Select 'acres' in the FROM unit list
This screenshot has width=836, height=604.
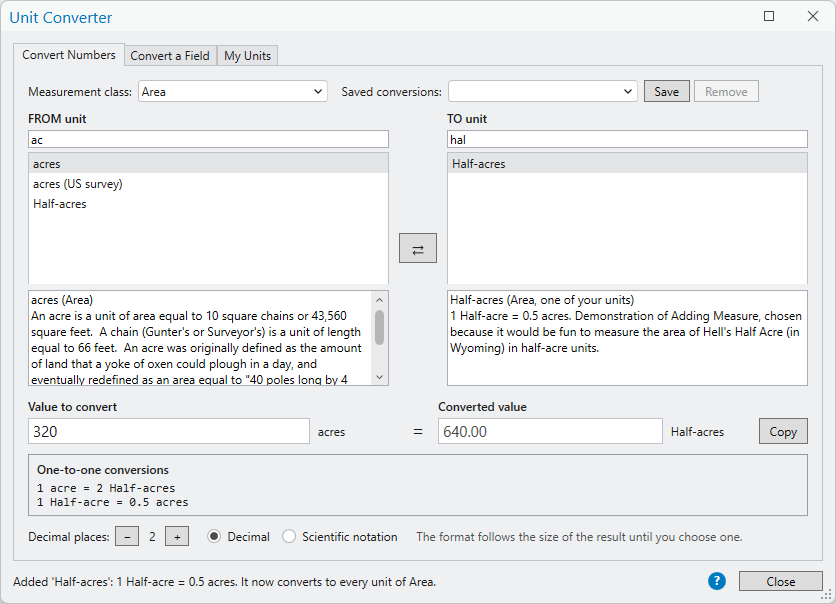[x=208, y=164]
